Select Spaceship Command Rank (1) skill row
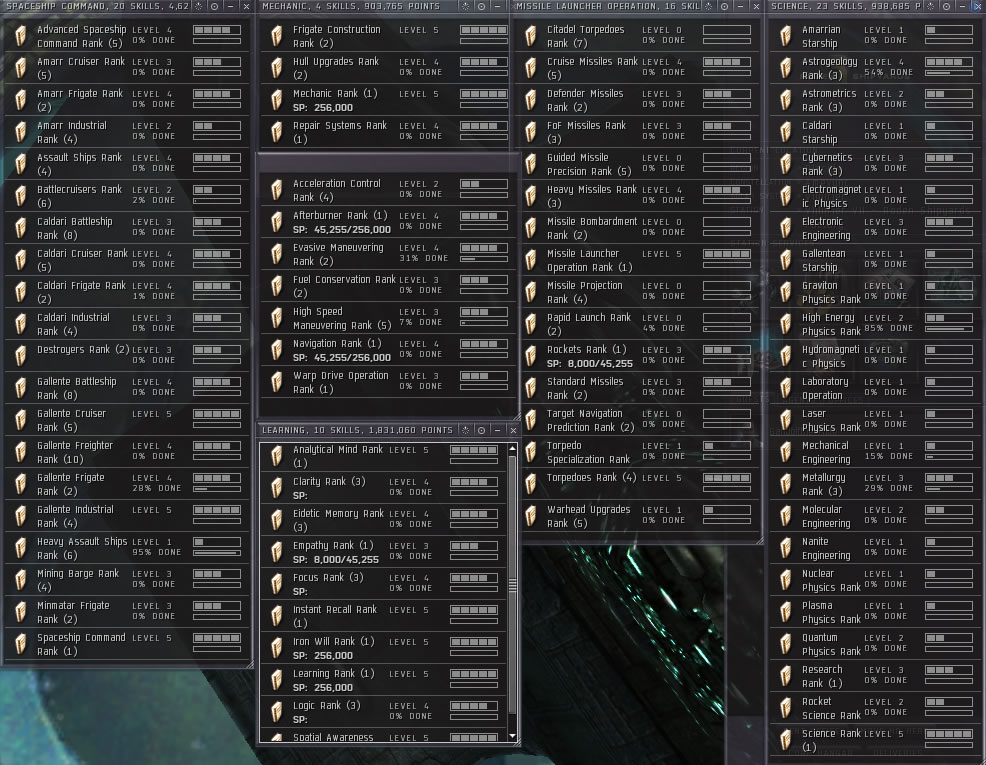The width and height of the screenshot is (986, 765). [127, 644]
